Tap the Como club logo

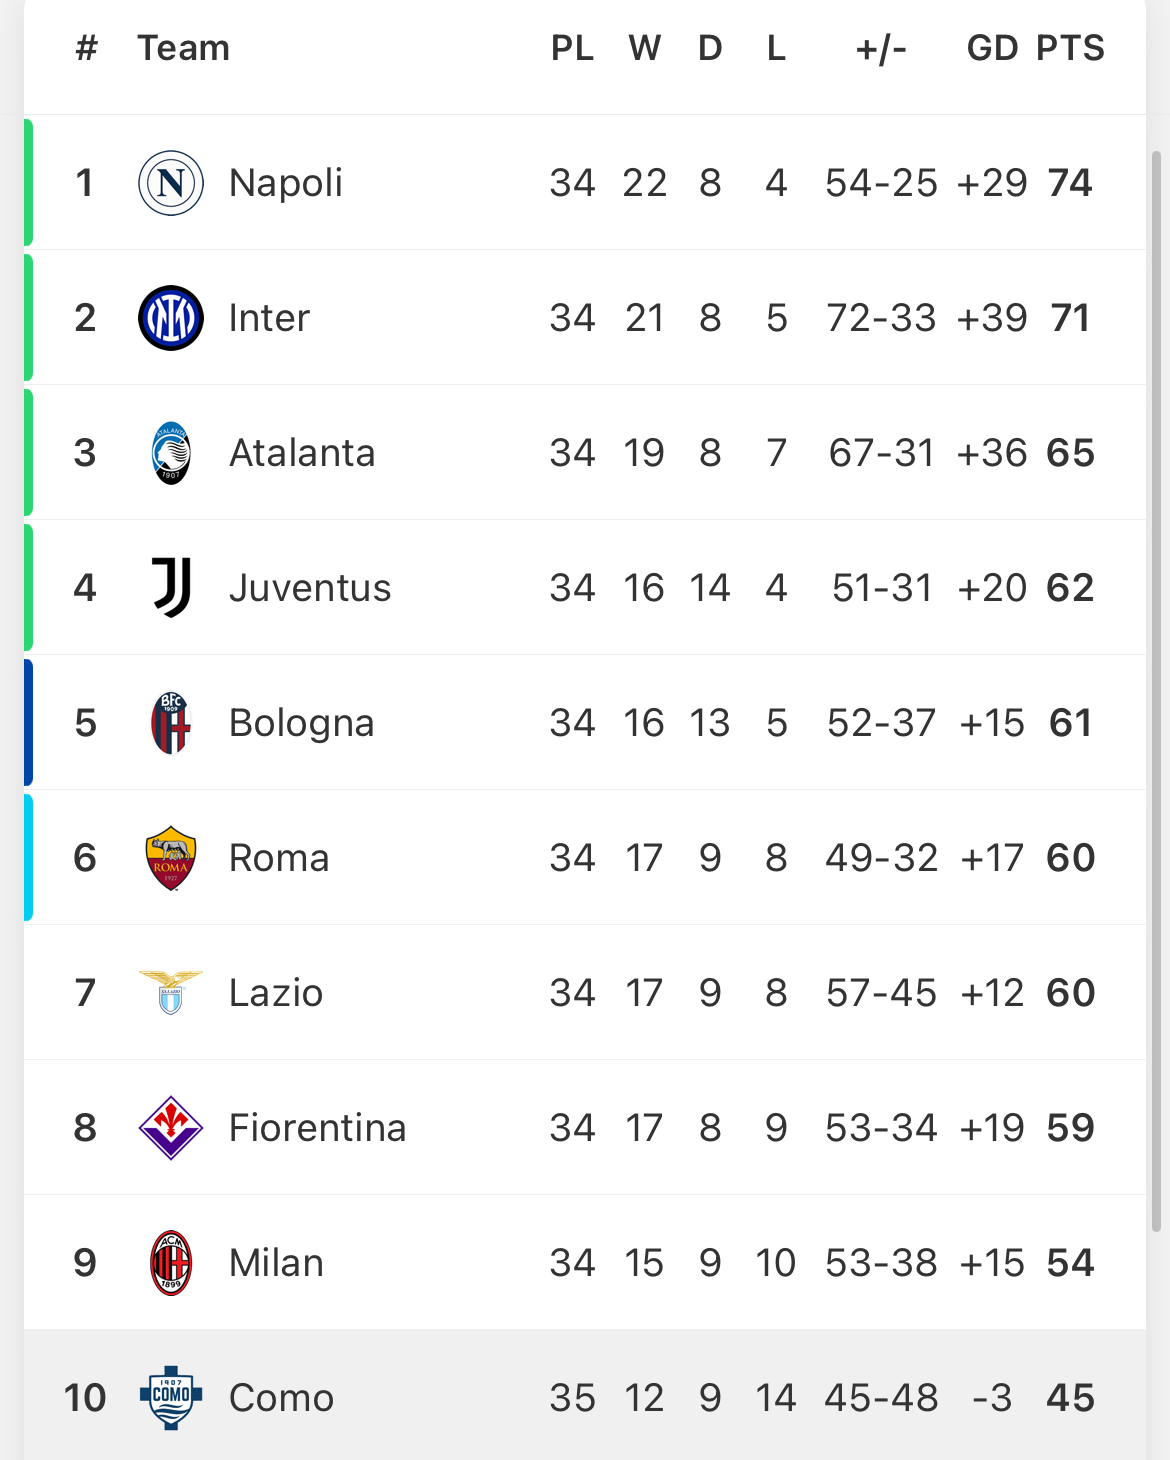point(171,1398)
